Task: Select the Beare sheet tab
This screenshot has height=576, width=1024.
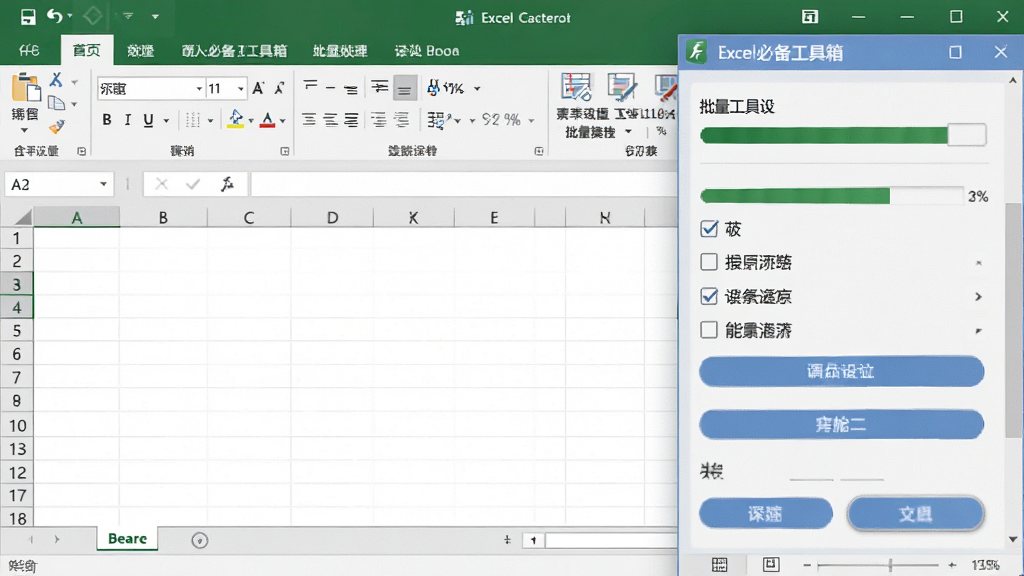Action: coord(127,539)
